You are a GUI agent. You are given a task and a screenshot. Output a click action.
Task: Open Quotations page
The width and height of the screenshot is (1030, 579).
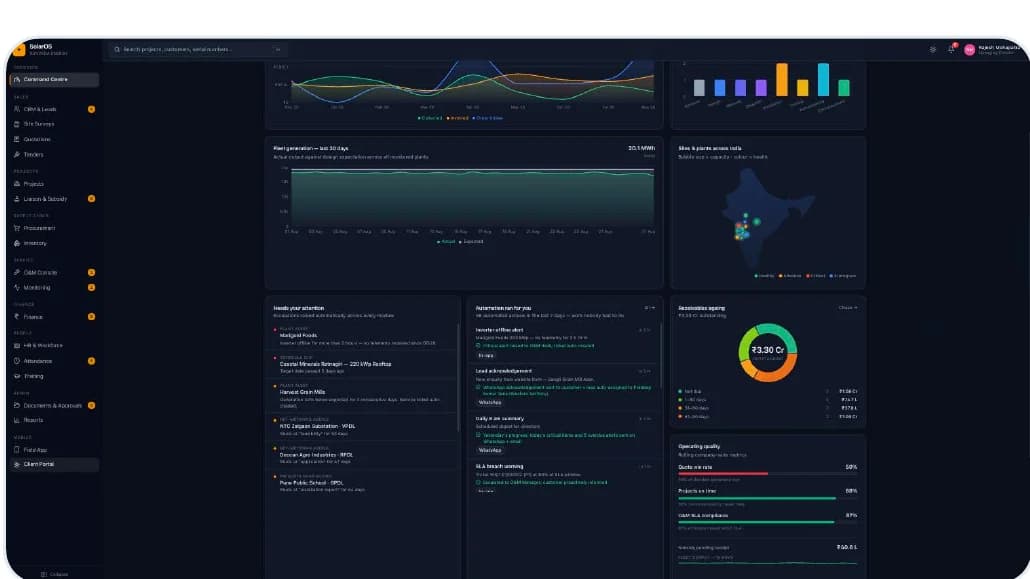[x=55, y=139]
